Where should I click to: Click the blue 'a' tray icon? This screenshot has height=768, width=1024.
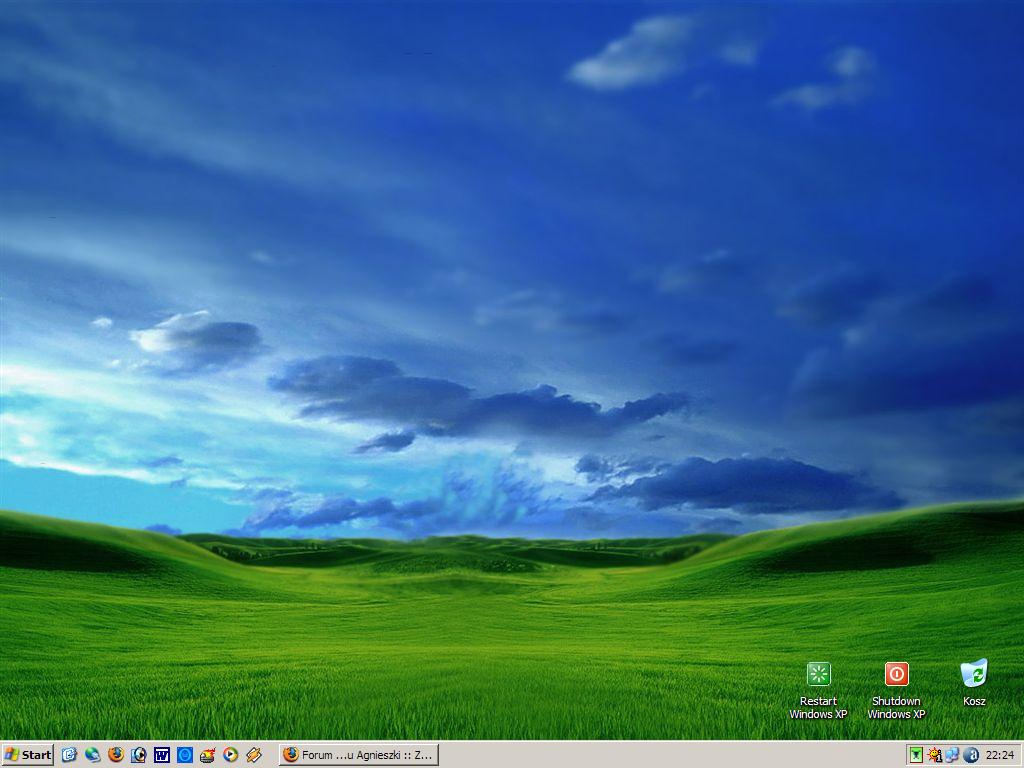coord(970,755)
